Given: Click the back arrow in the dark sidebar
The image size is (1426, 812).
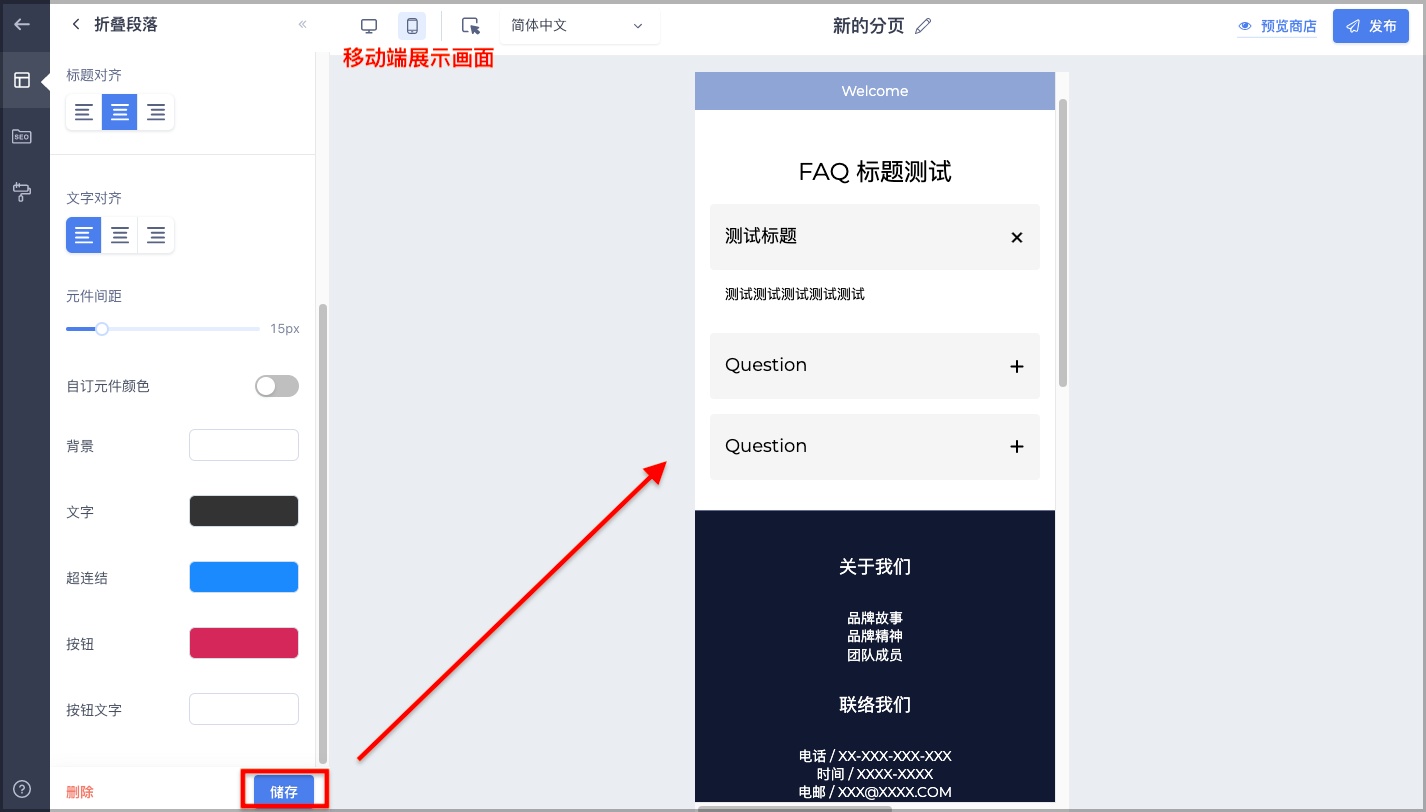Looking at the screenshot, I should (22, 24).
